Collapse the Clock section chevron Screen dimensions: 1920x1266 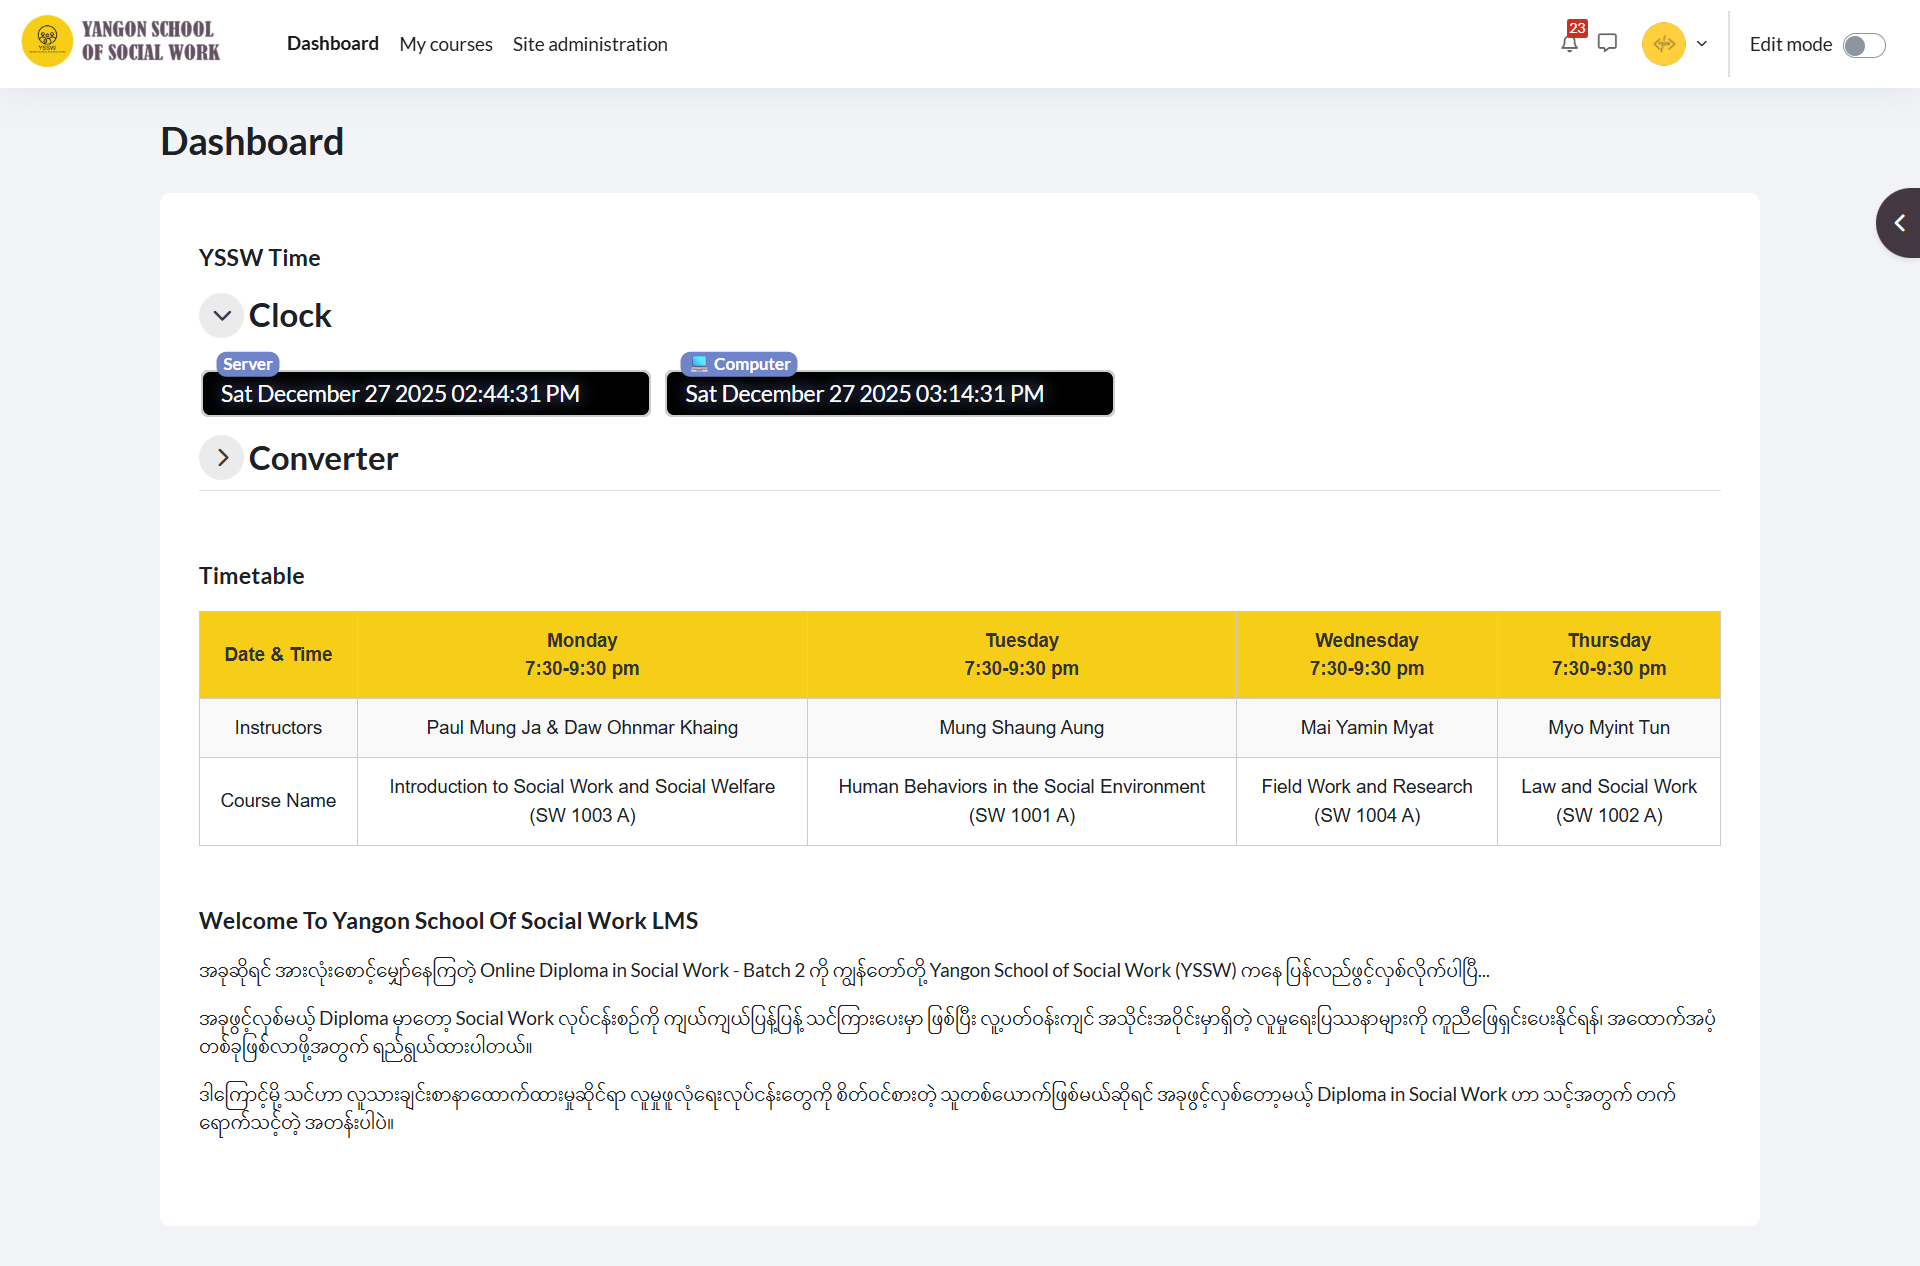[222, 316]
